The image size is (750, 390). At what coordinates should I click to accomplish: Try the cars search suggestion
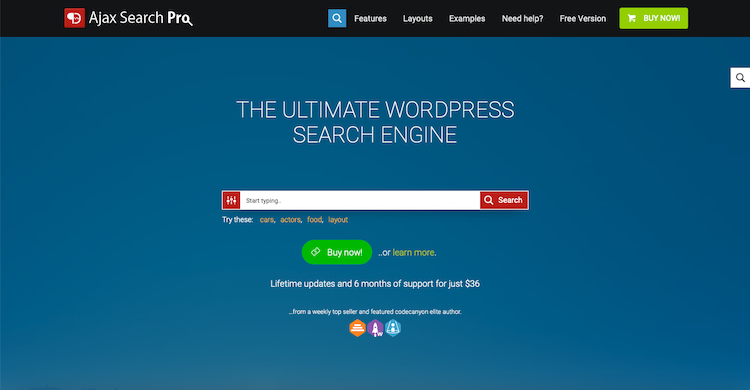[x=267, y=220]
